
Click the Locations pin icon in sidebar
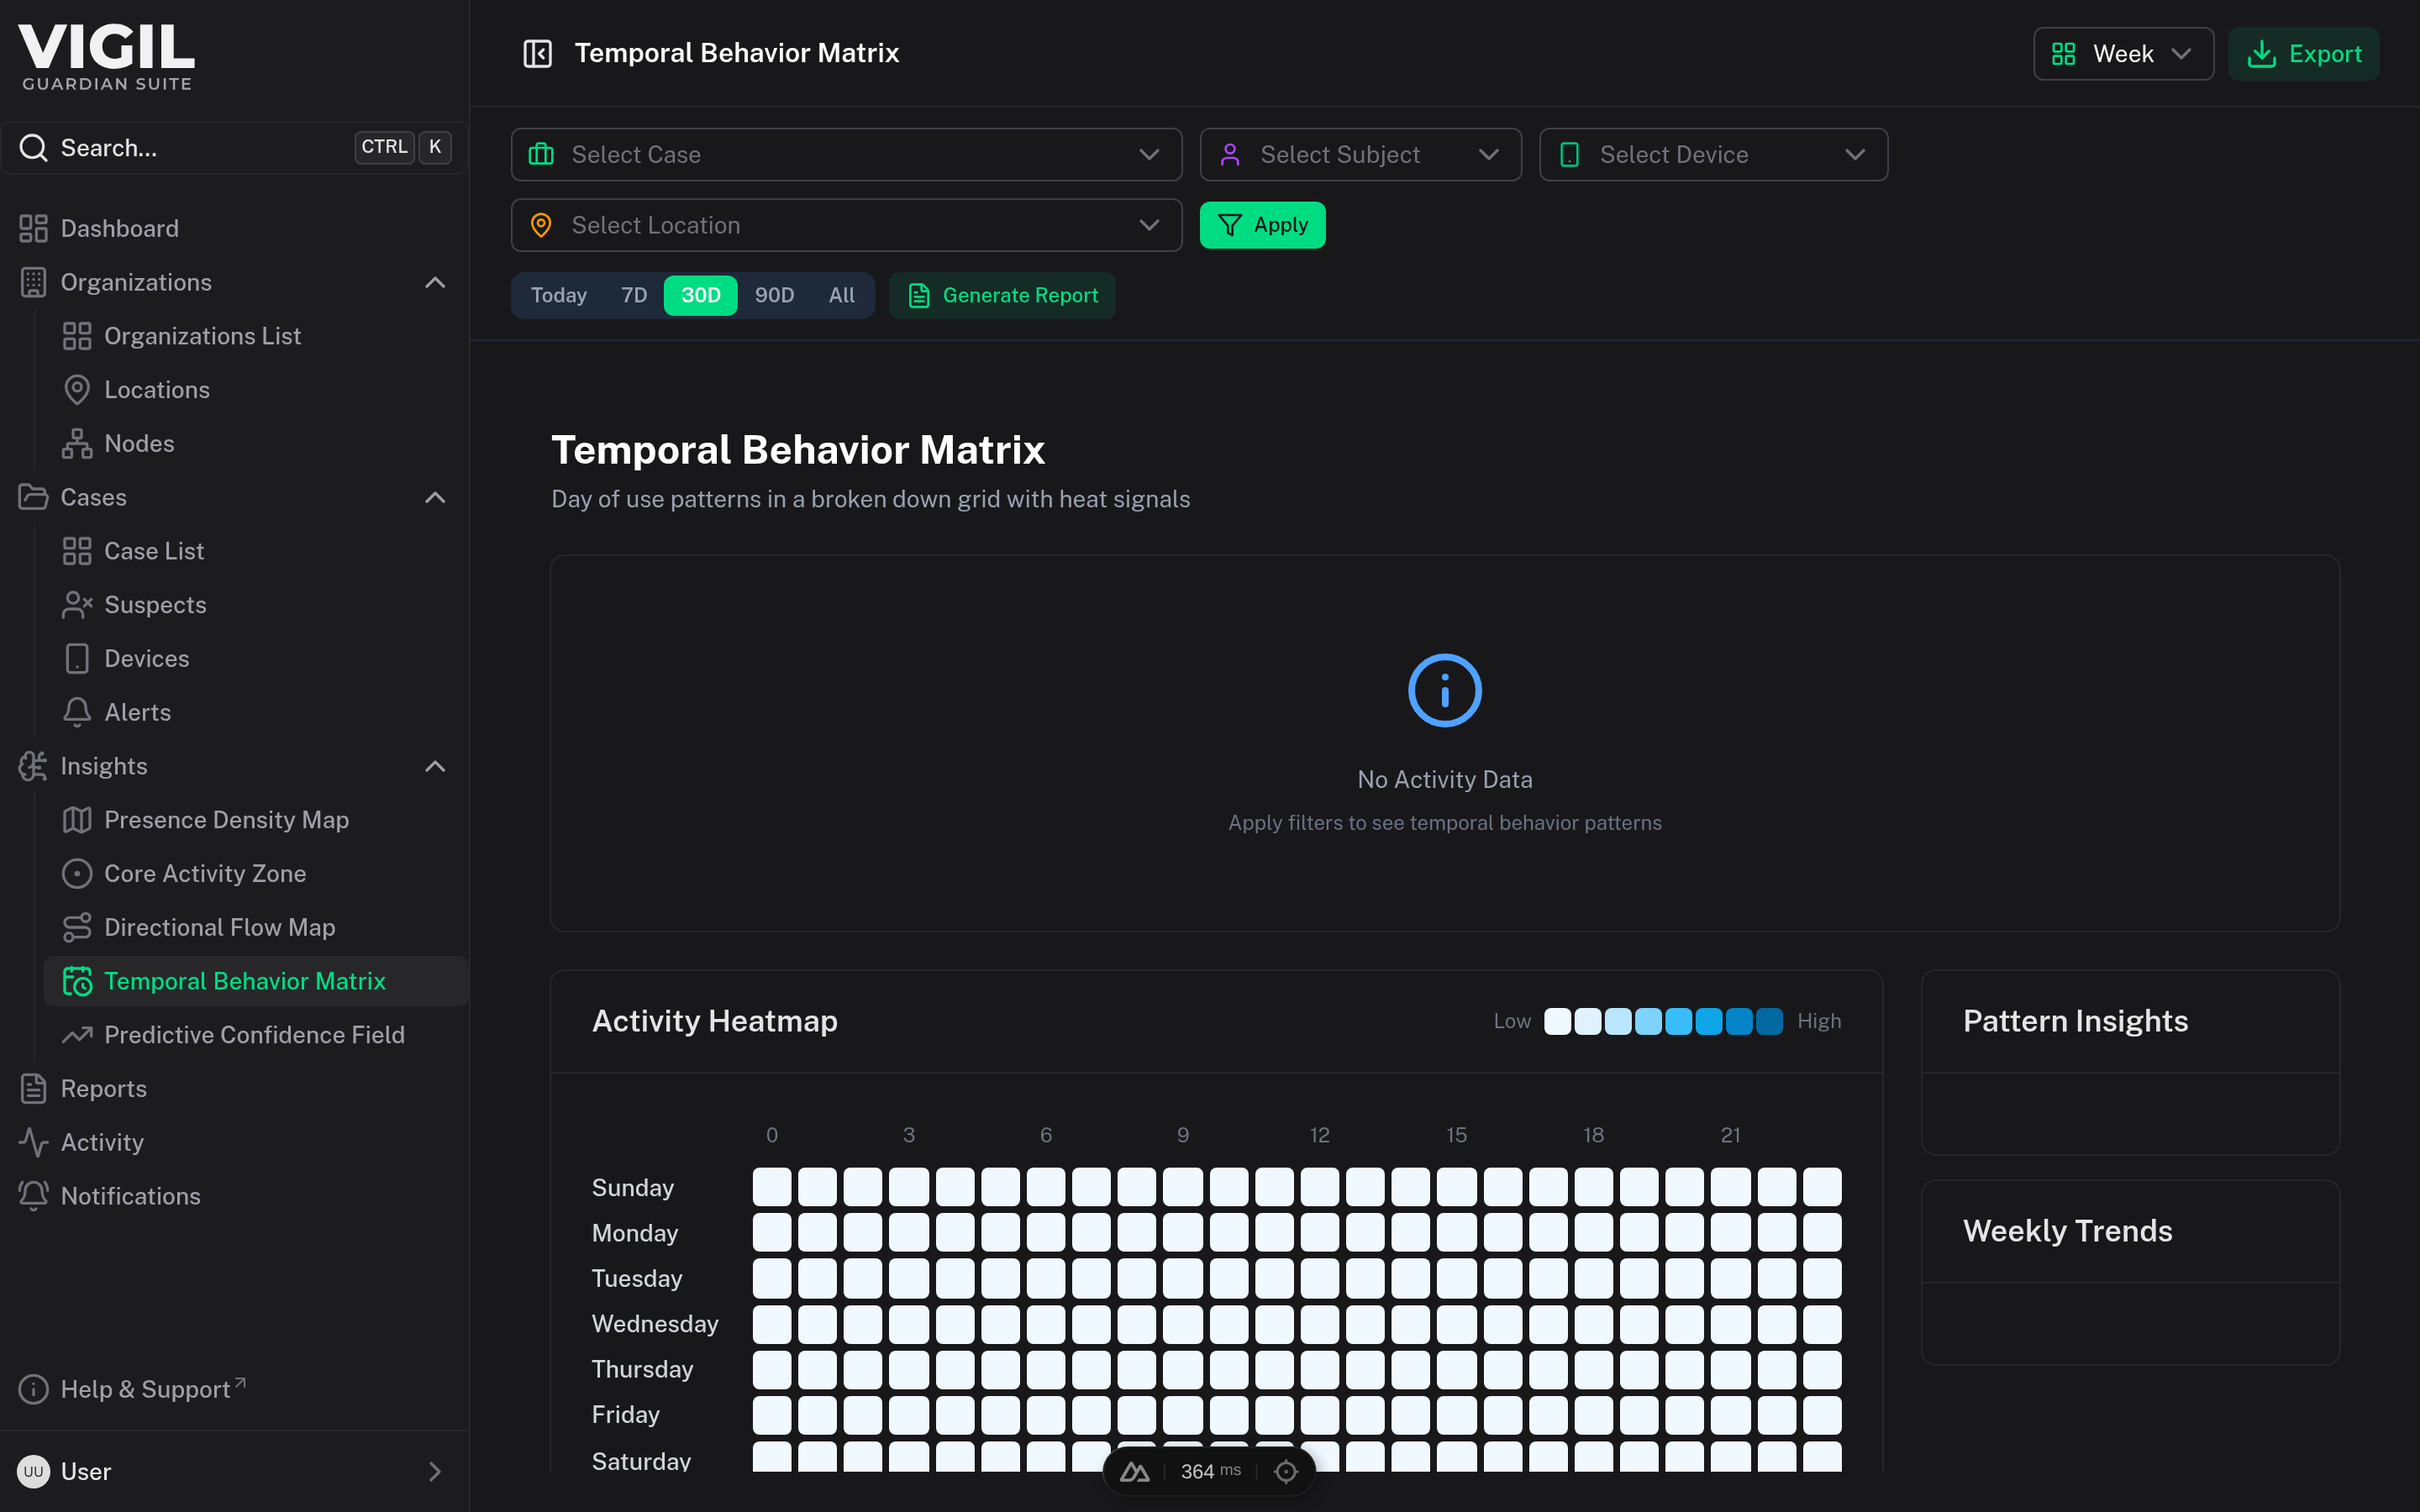(77, 390)
